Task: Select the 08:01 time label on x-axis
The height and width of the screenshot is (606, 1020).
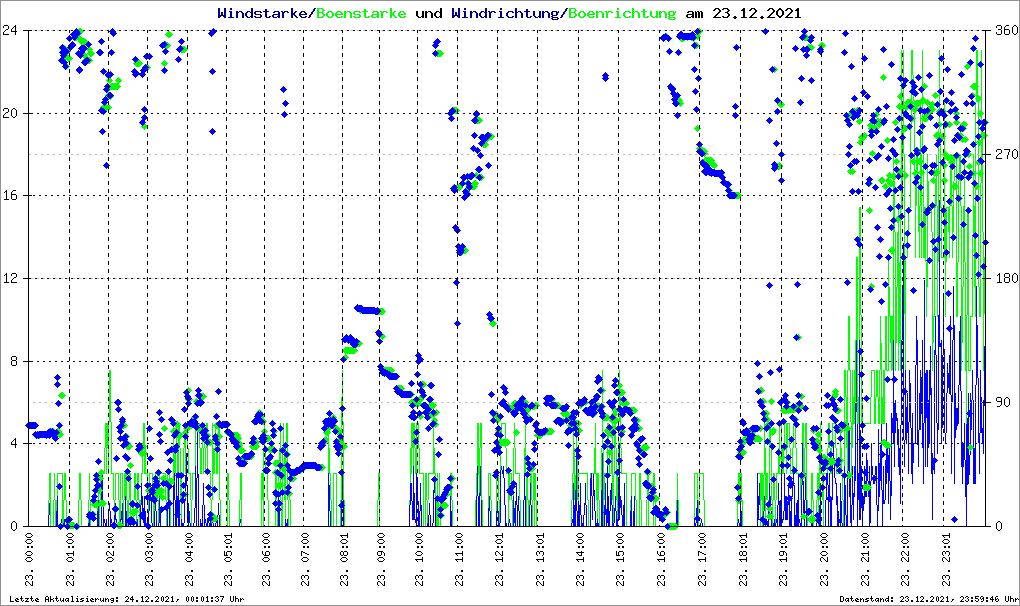Action: point(345,560)
